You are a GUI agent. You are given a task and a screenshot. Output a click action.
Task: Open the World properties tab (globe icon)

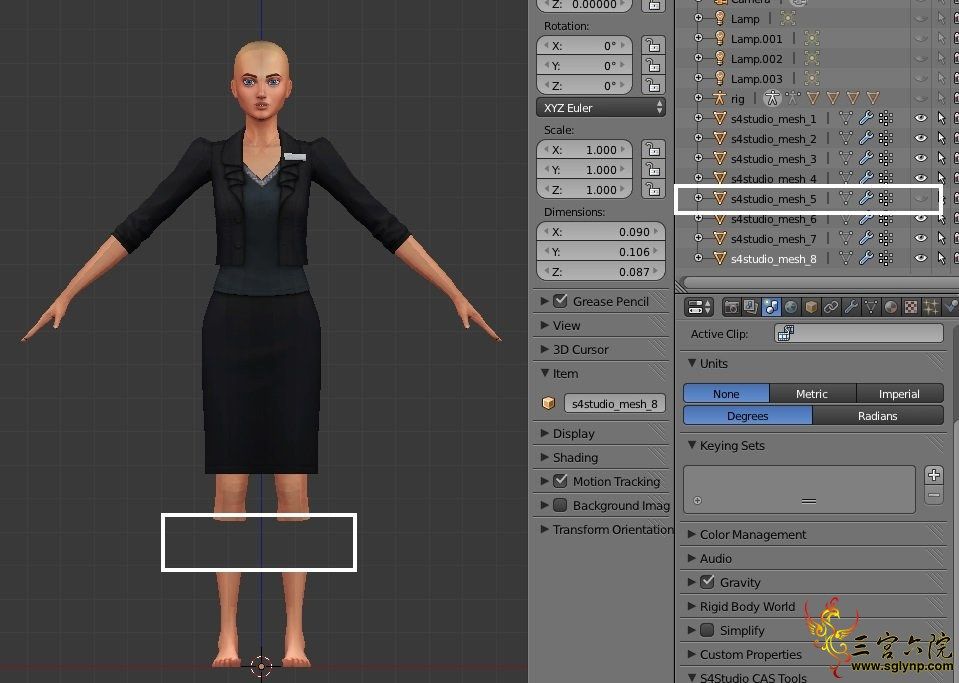click(791, 307)
